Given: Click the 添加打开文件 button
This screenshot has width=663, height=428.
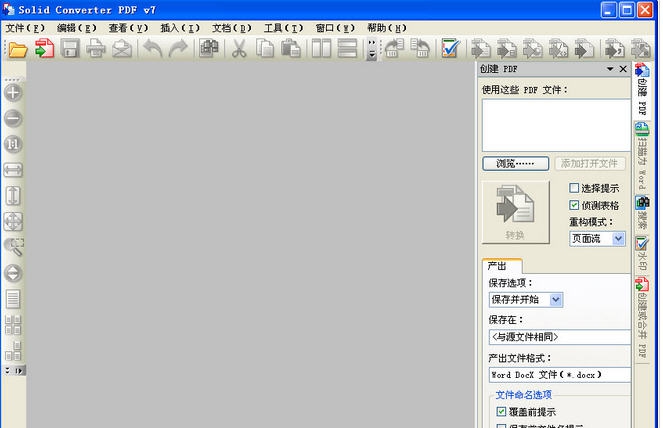Looking at the screenshot, I should pyautogui.click(x=589, y=163).
